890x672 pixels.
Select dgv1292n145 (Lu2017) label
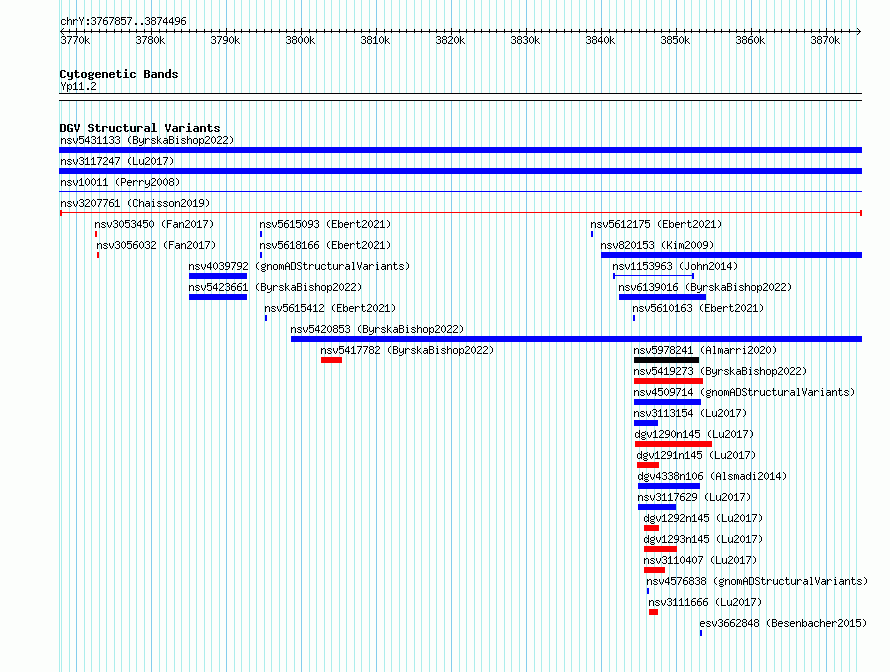click(x=703, y=518)
